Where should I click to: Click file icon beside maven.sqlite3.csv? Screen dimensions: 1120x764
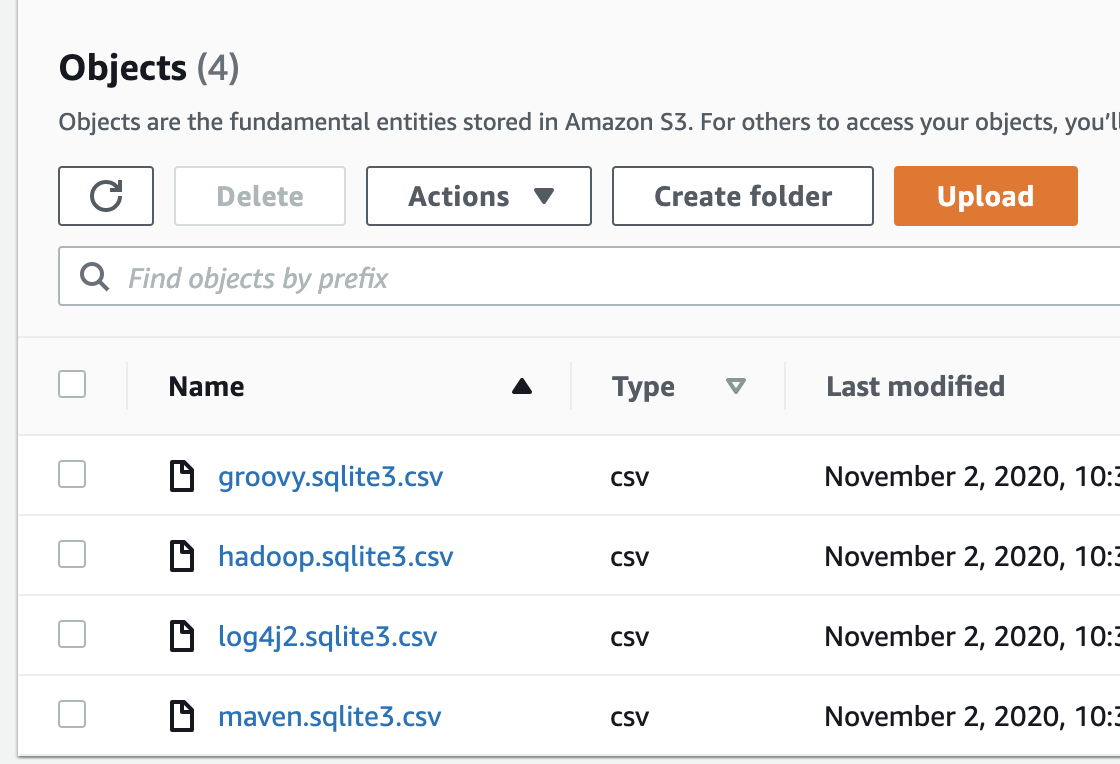[181, 717]
